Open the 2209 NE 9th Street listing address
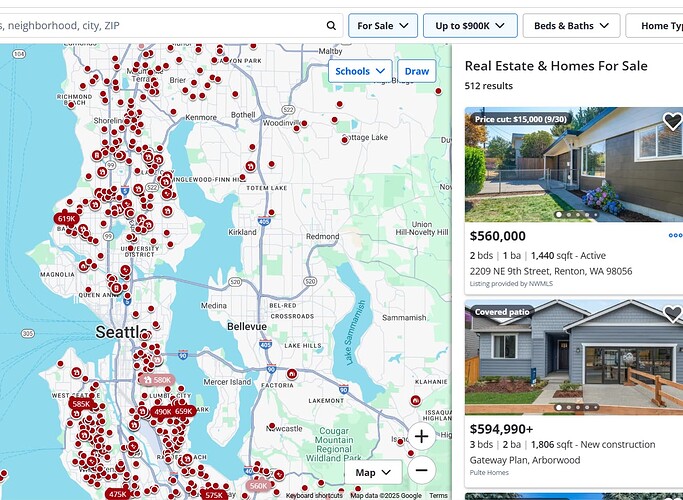Viewport: 683px width, 500px height. (550, 271)
